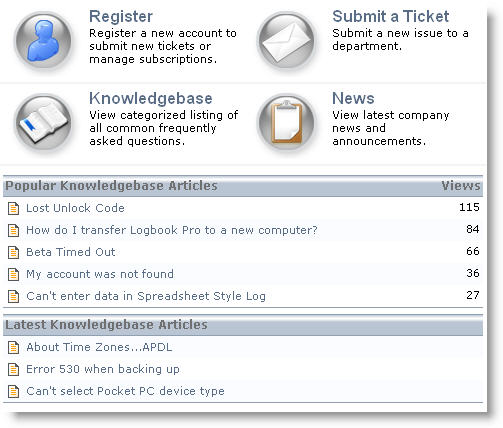The image size is (503, 428).
Task: Open the Lost Unlock Code article
Action: [75, 208]
